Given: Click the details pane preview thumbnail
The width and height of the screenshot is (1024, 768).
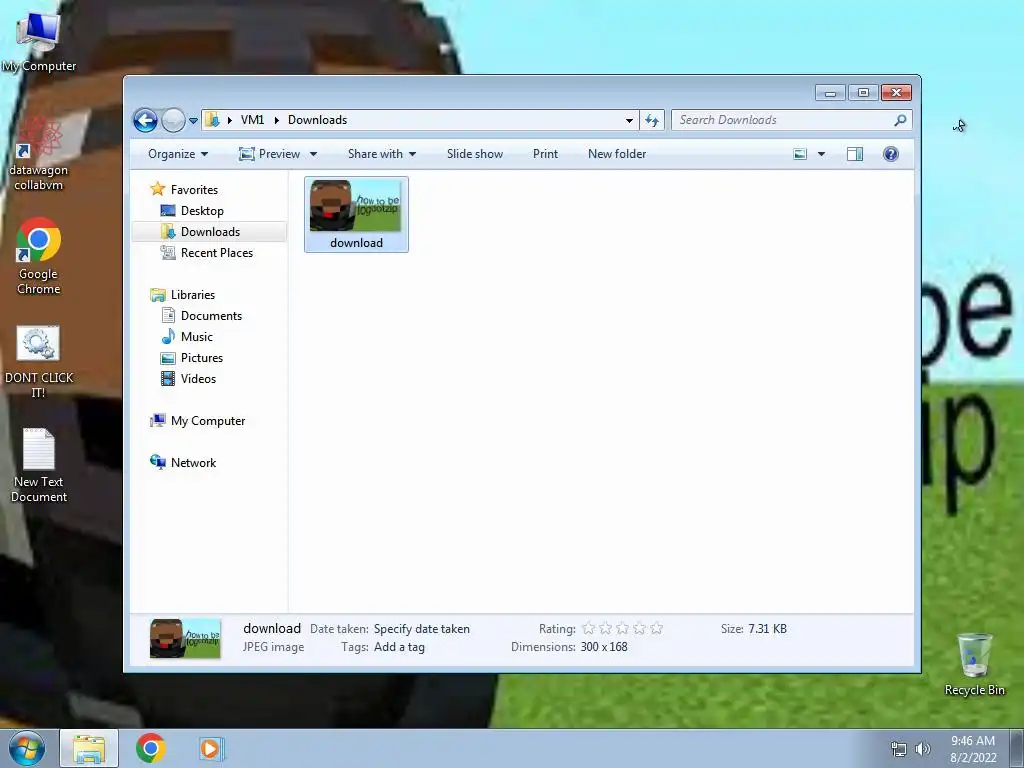Looking at the screenshot, I should tap(185, 639).
